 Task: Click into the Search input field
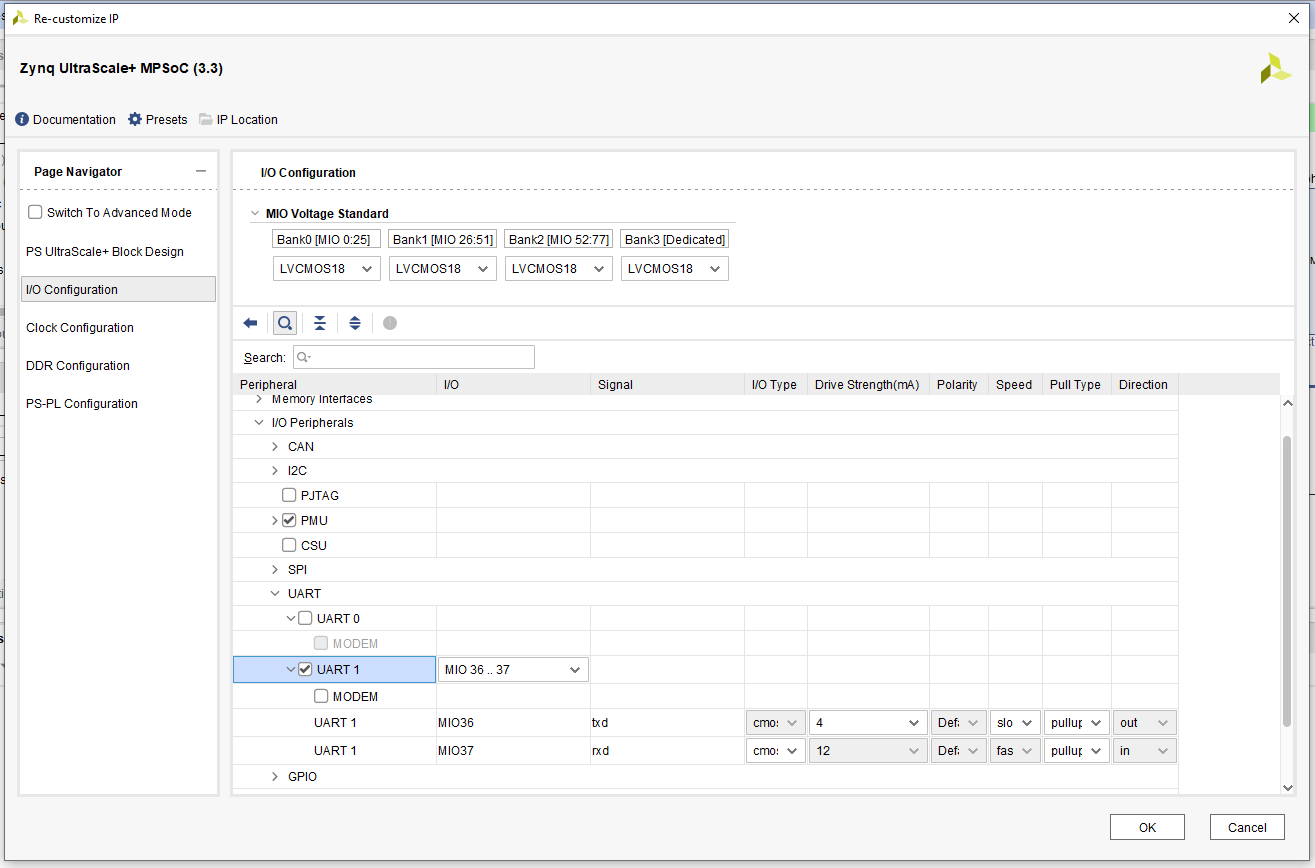tap(413, 357)
